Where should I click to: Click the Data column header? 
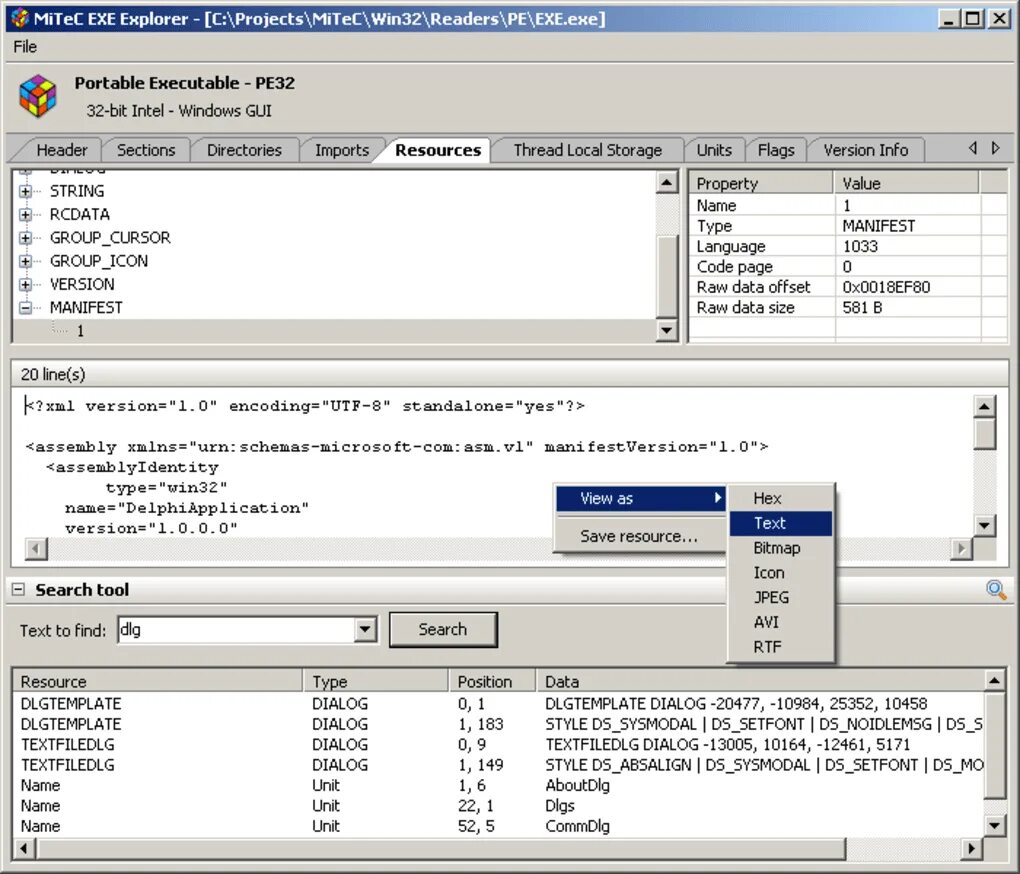click(761, 682)
